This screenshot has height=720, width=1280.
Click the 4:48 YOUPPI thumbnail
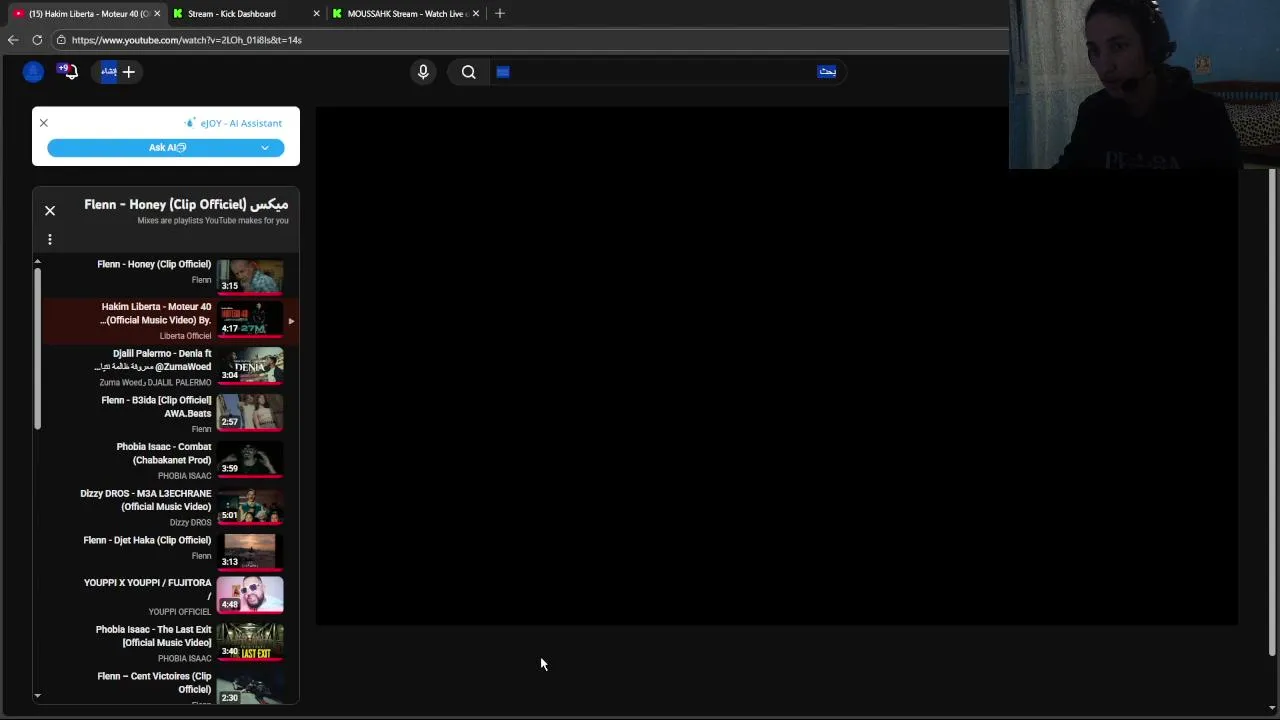[250, 594]
